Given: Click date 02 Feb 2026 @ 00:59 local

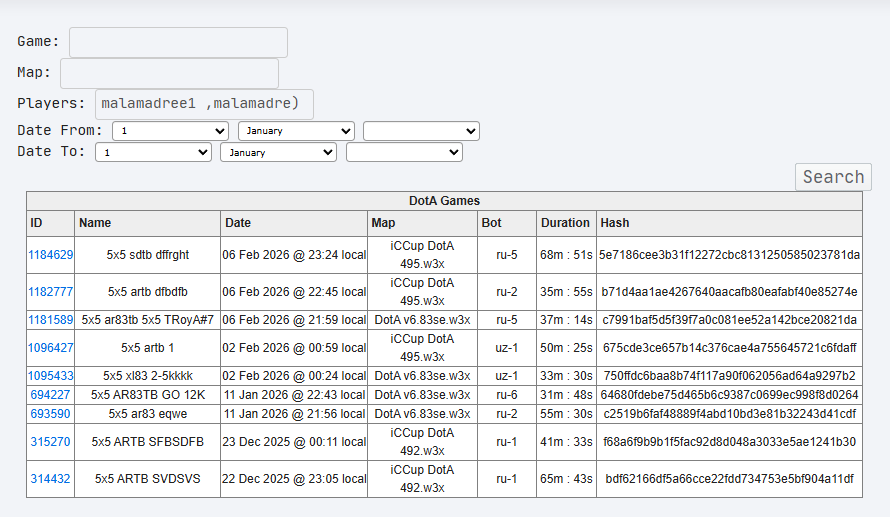Looking at the screenshot, I should (x=294, y=348).
